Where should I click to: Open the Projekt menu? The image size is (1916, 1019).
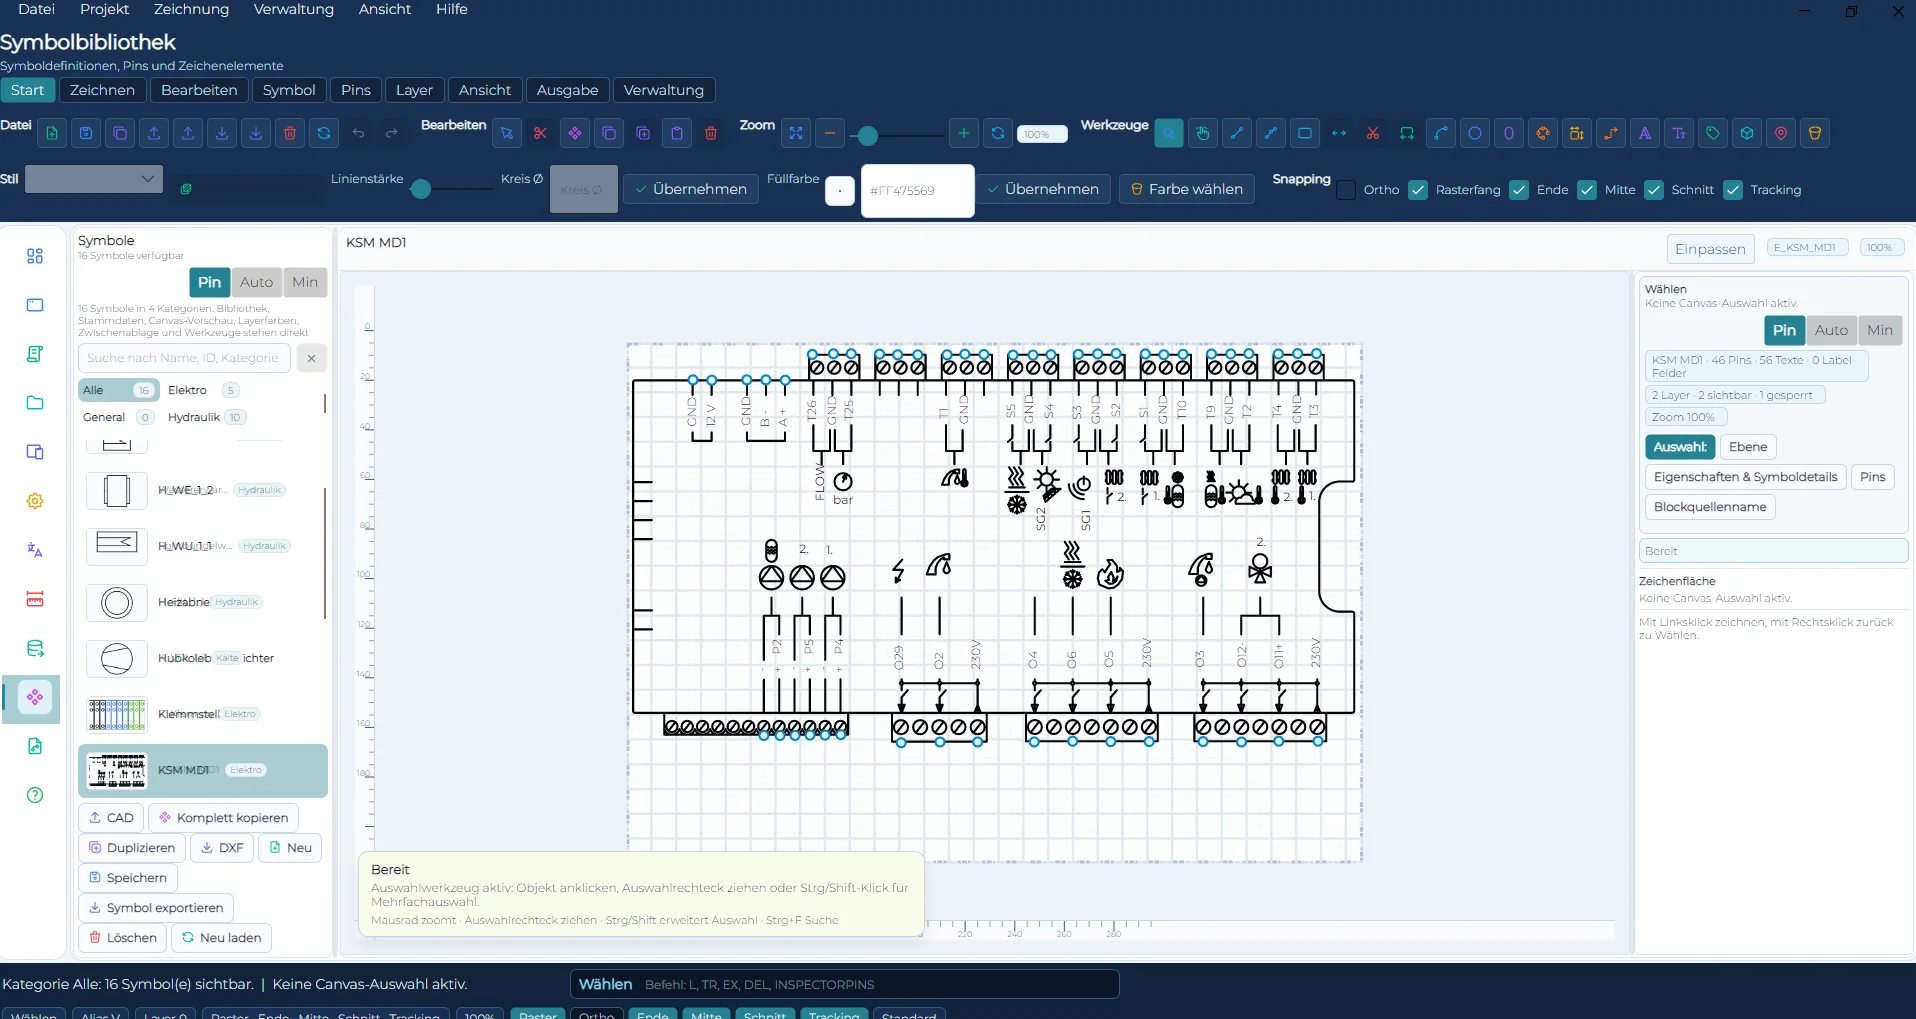pyautogui.click(x=105, y=9)
